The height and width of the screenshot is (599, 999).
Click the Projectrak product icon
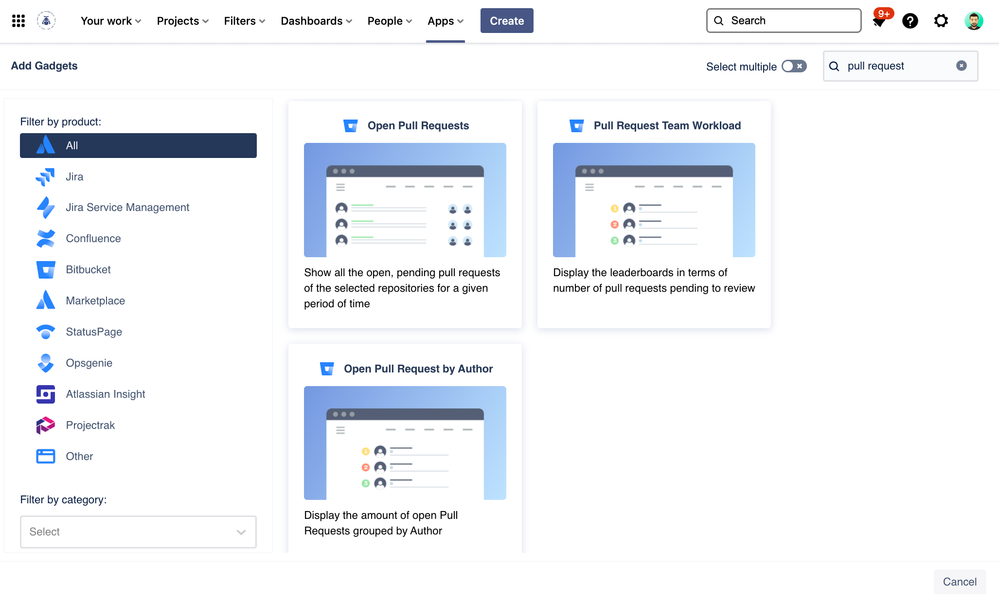pyautogui.click(x=45, y=425)
